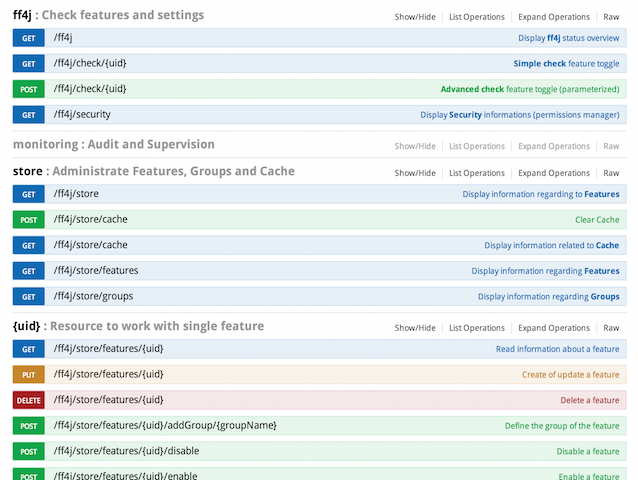Click the /ff4j/store/features/{uid}/disable endpoint path
638x480 pixels.
coord(126,451)
